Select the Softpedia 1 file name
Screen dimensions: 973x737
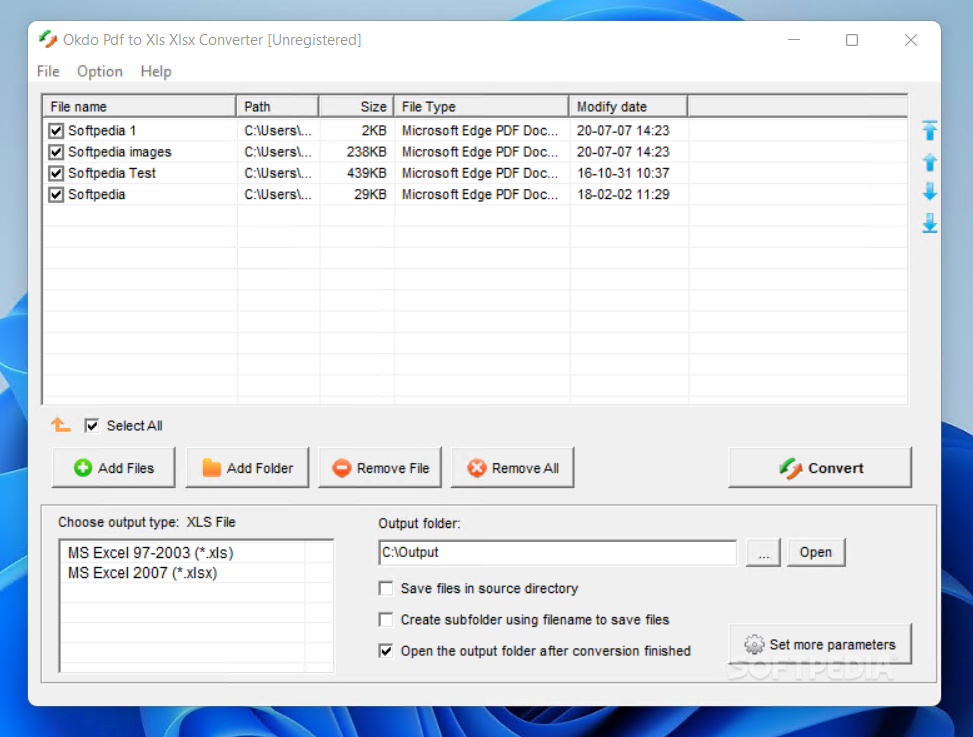[102, 131]
